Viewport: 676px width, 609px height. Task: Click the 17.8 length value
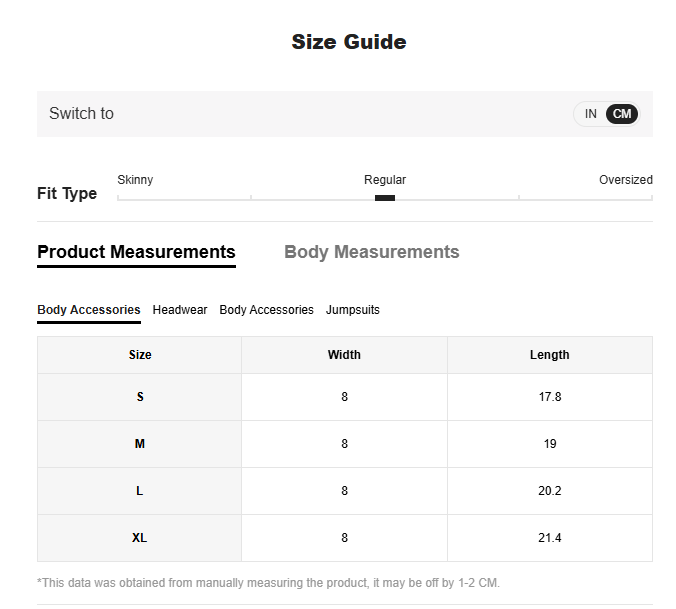[x=549, y=397]
